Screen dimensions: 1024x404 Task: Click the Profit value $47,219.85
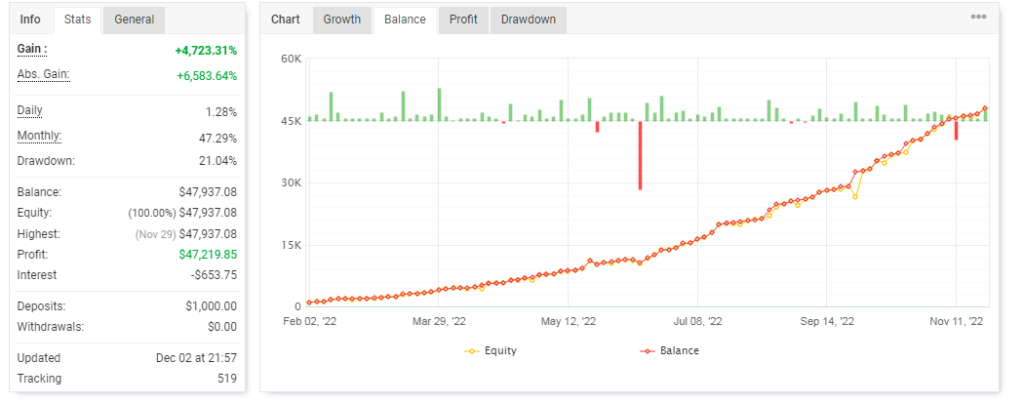pos(208,255)
